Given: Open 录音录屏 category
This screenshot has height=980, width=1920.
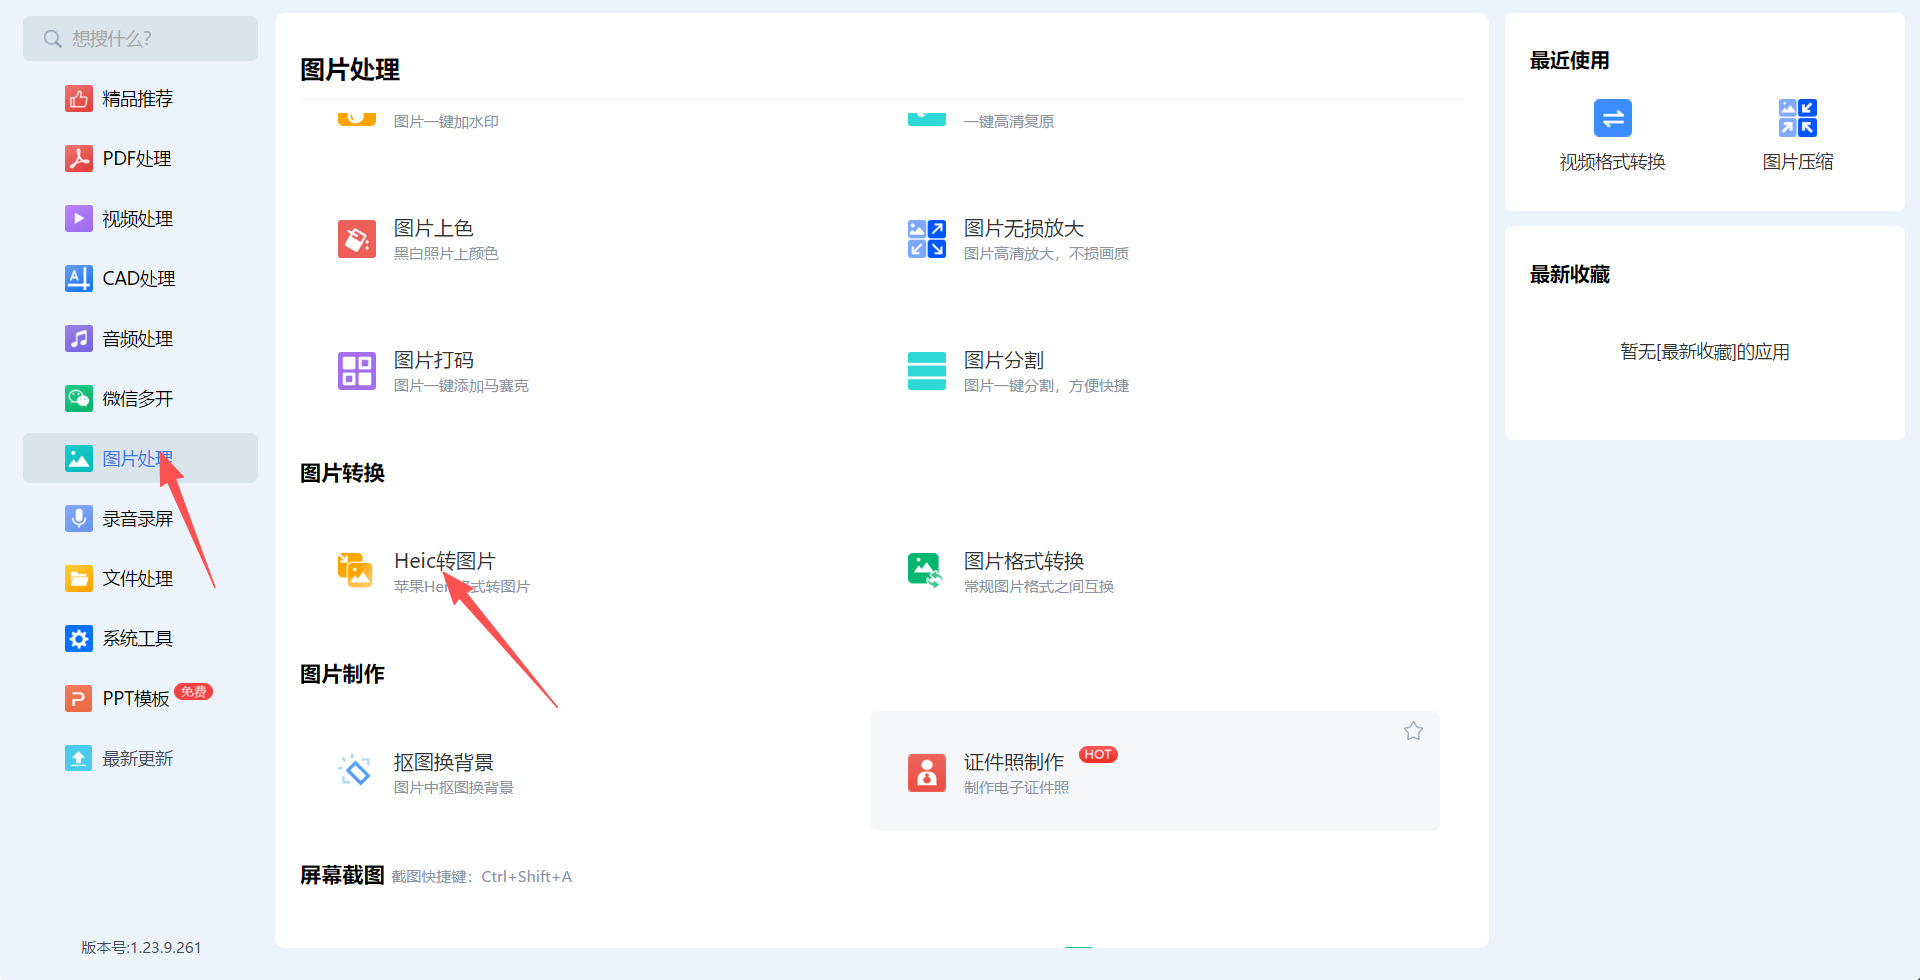Looking at the screenshot, I should tap(140, 519).
